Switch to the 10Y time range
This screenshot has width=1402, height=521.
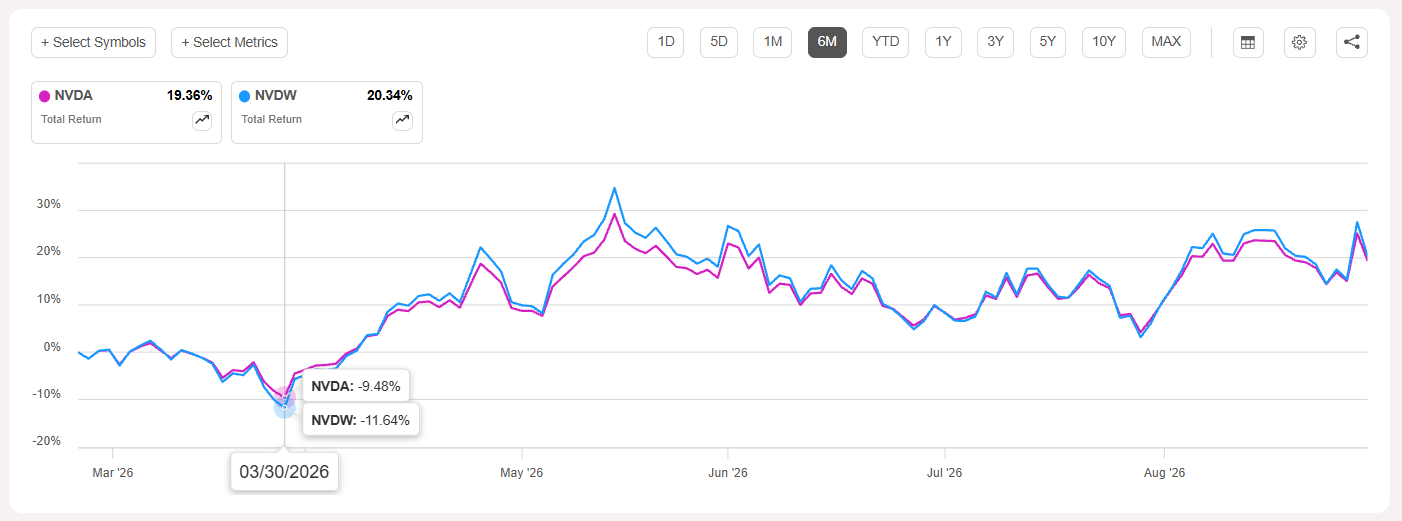pyautogui.click(x=1104, y=42)
